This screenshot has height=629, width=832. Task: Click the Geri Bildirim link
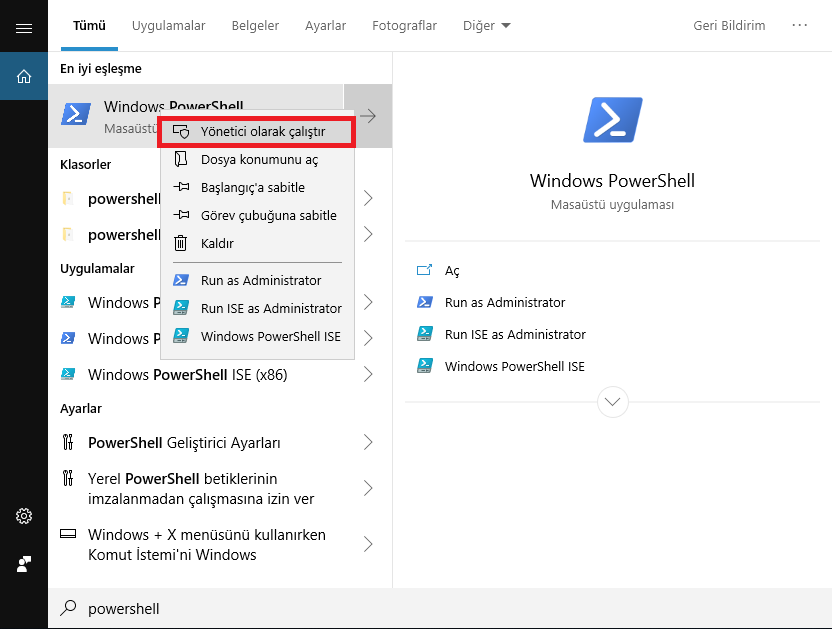pyautogui.click(x=729, y=26)
